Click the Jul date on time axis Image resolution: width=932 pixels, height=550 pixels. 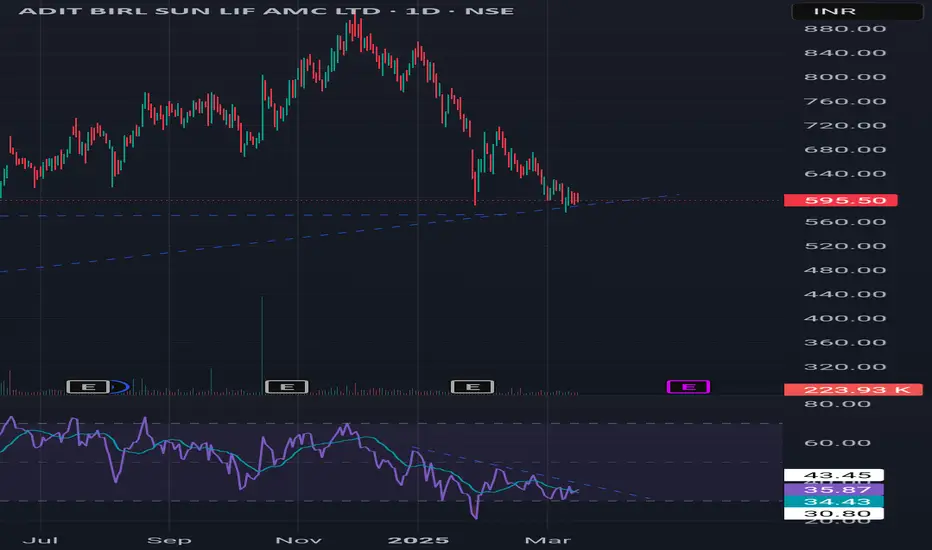[x=40, y=540]
